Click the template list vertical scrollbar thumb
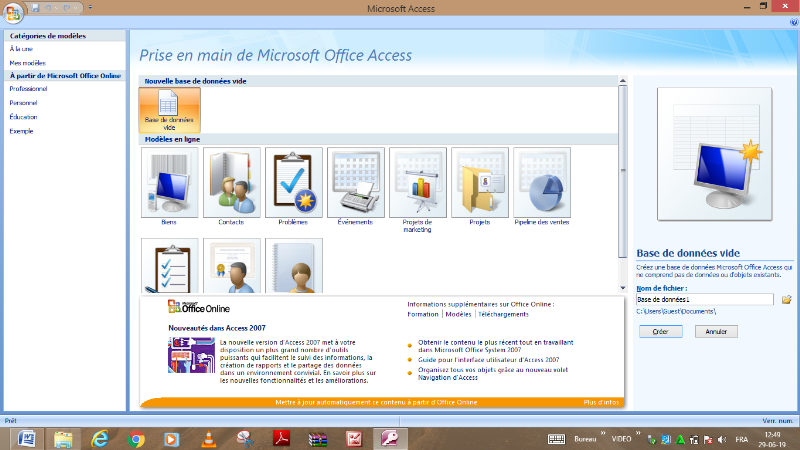The image size is (800, 450). [622, 171]
